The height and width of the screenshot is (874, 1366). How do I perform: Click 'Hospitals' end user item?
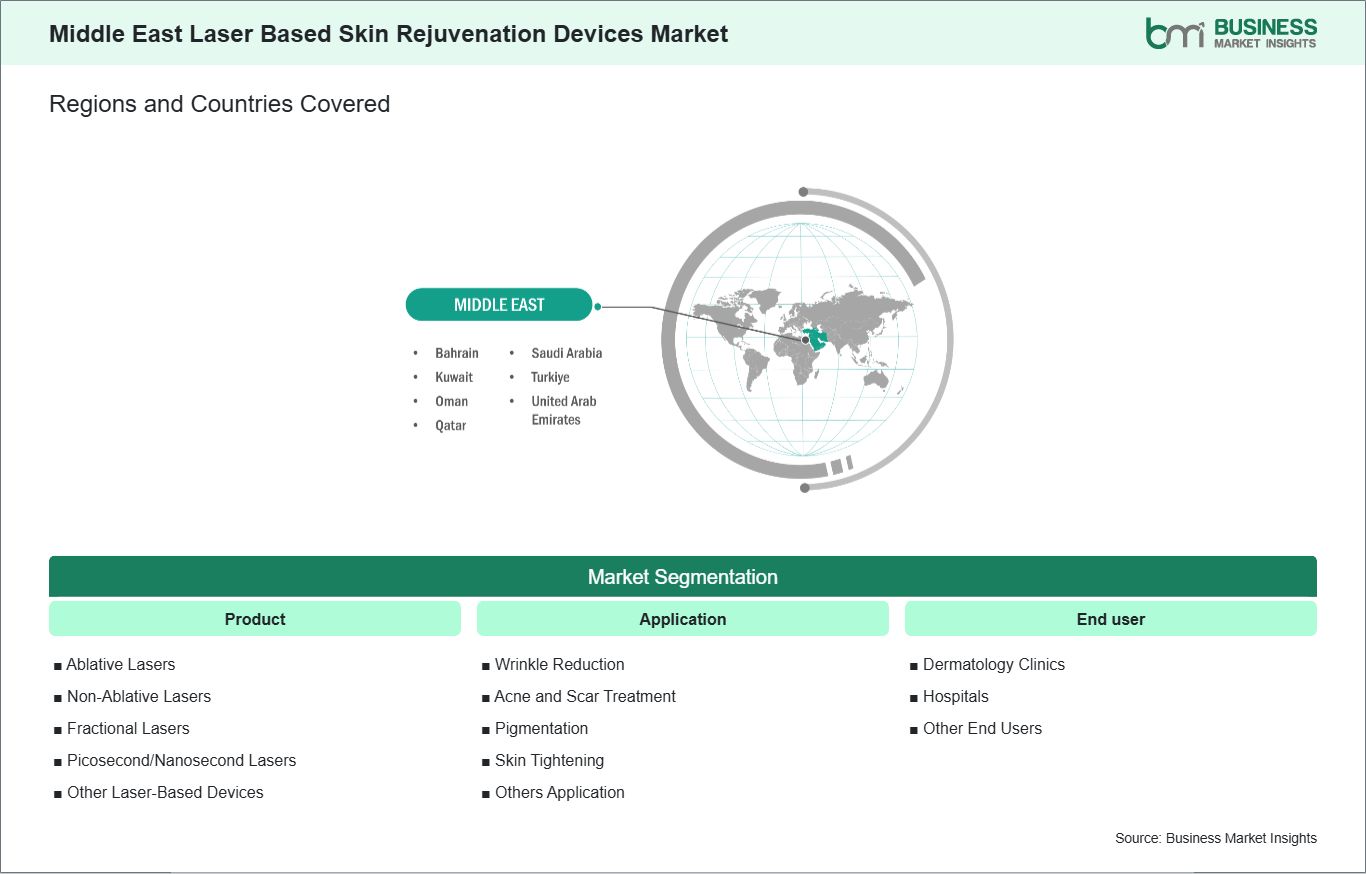[956, 696]
